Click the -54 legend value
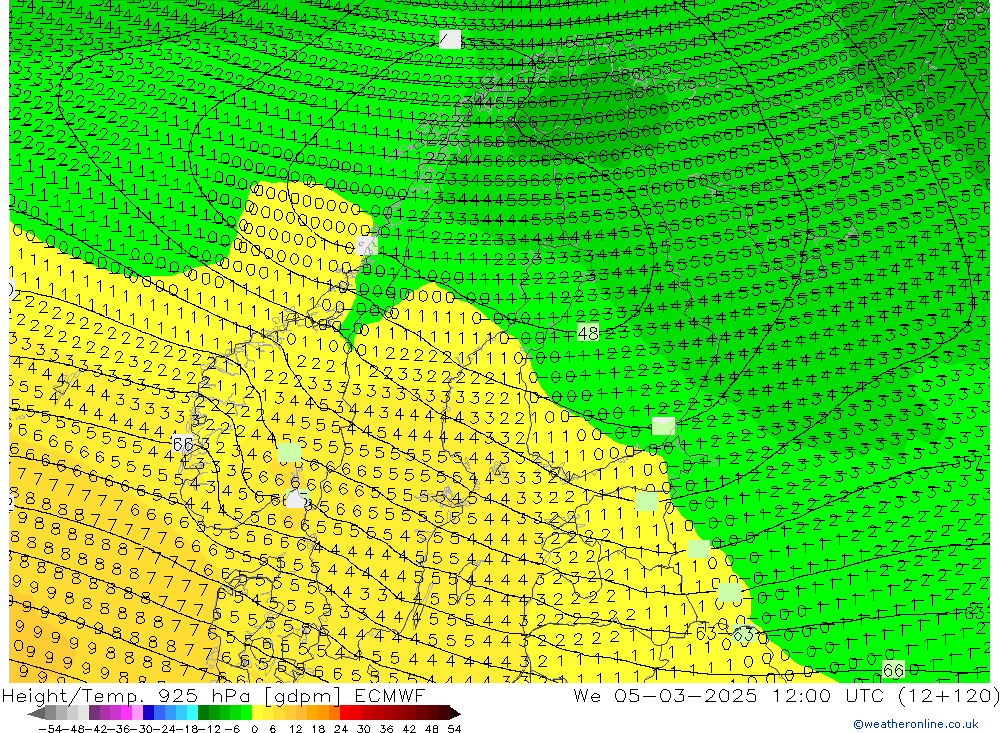Viewport: 1000px width, 733px height. [51, 729]
